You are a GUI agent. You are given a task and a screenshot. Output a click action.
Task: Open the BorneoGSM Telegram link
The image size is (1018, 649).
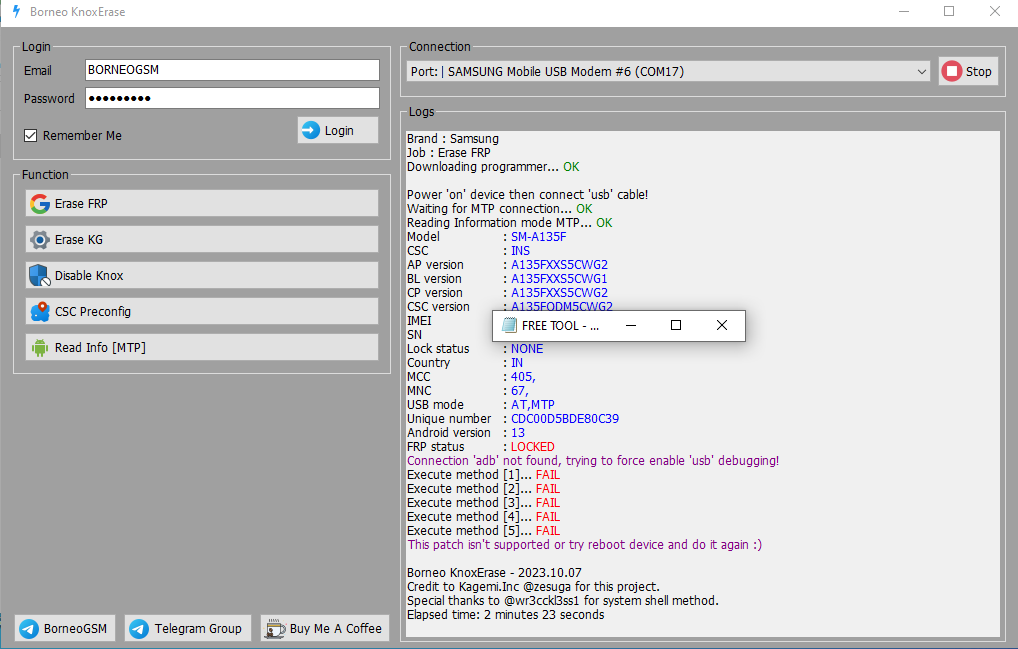click(x=65, y=628)
